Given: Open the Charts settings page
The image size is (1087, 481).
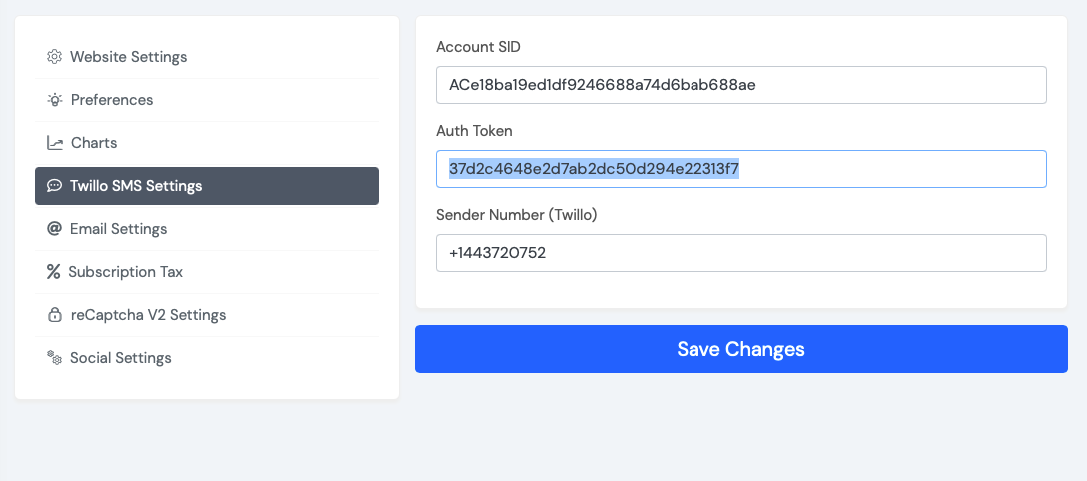Looking at the screenshot, I should [x=207, y=143].
